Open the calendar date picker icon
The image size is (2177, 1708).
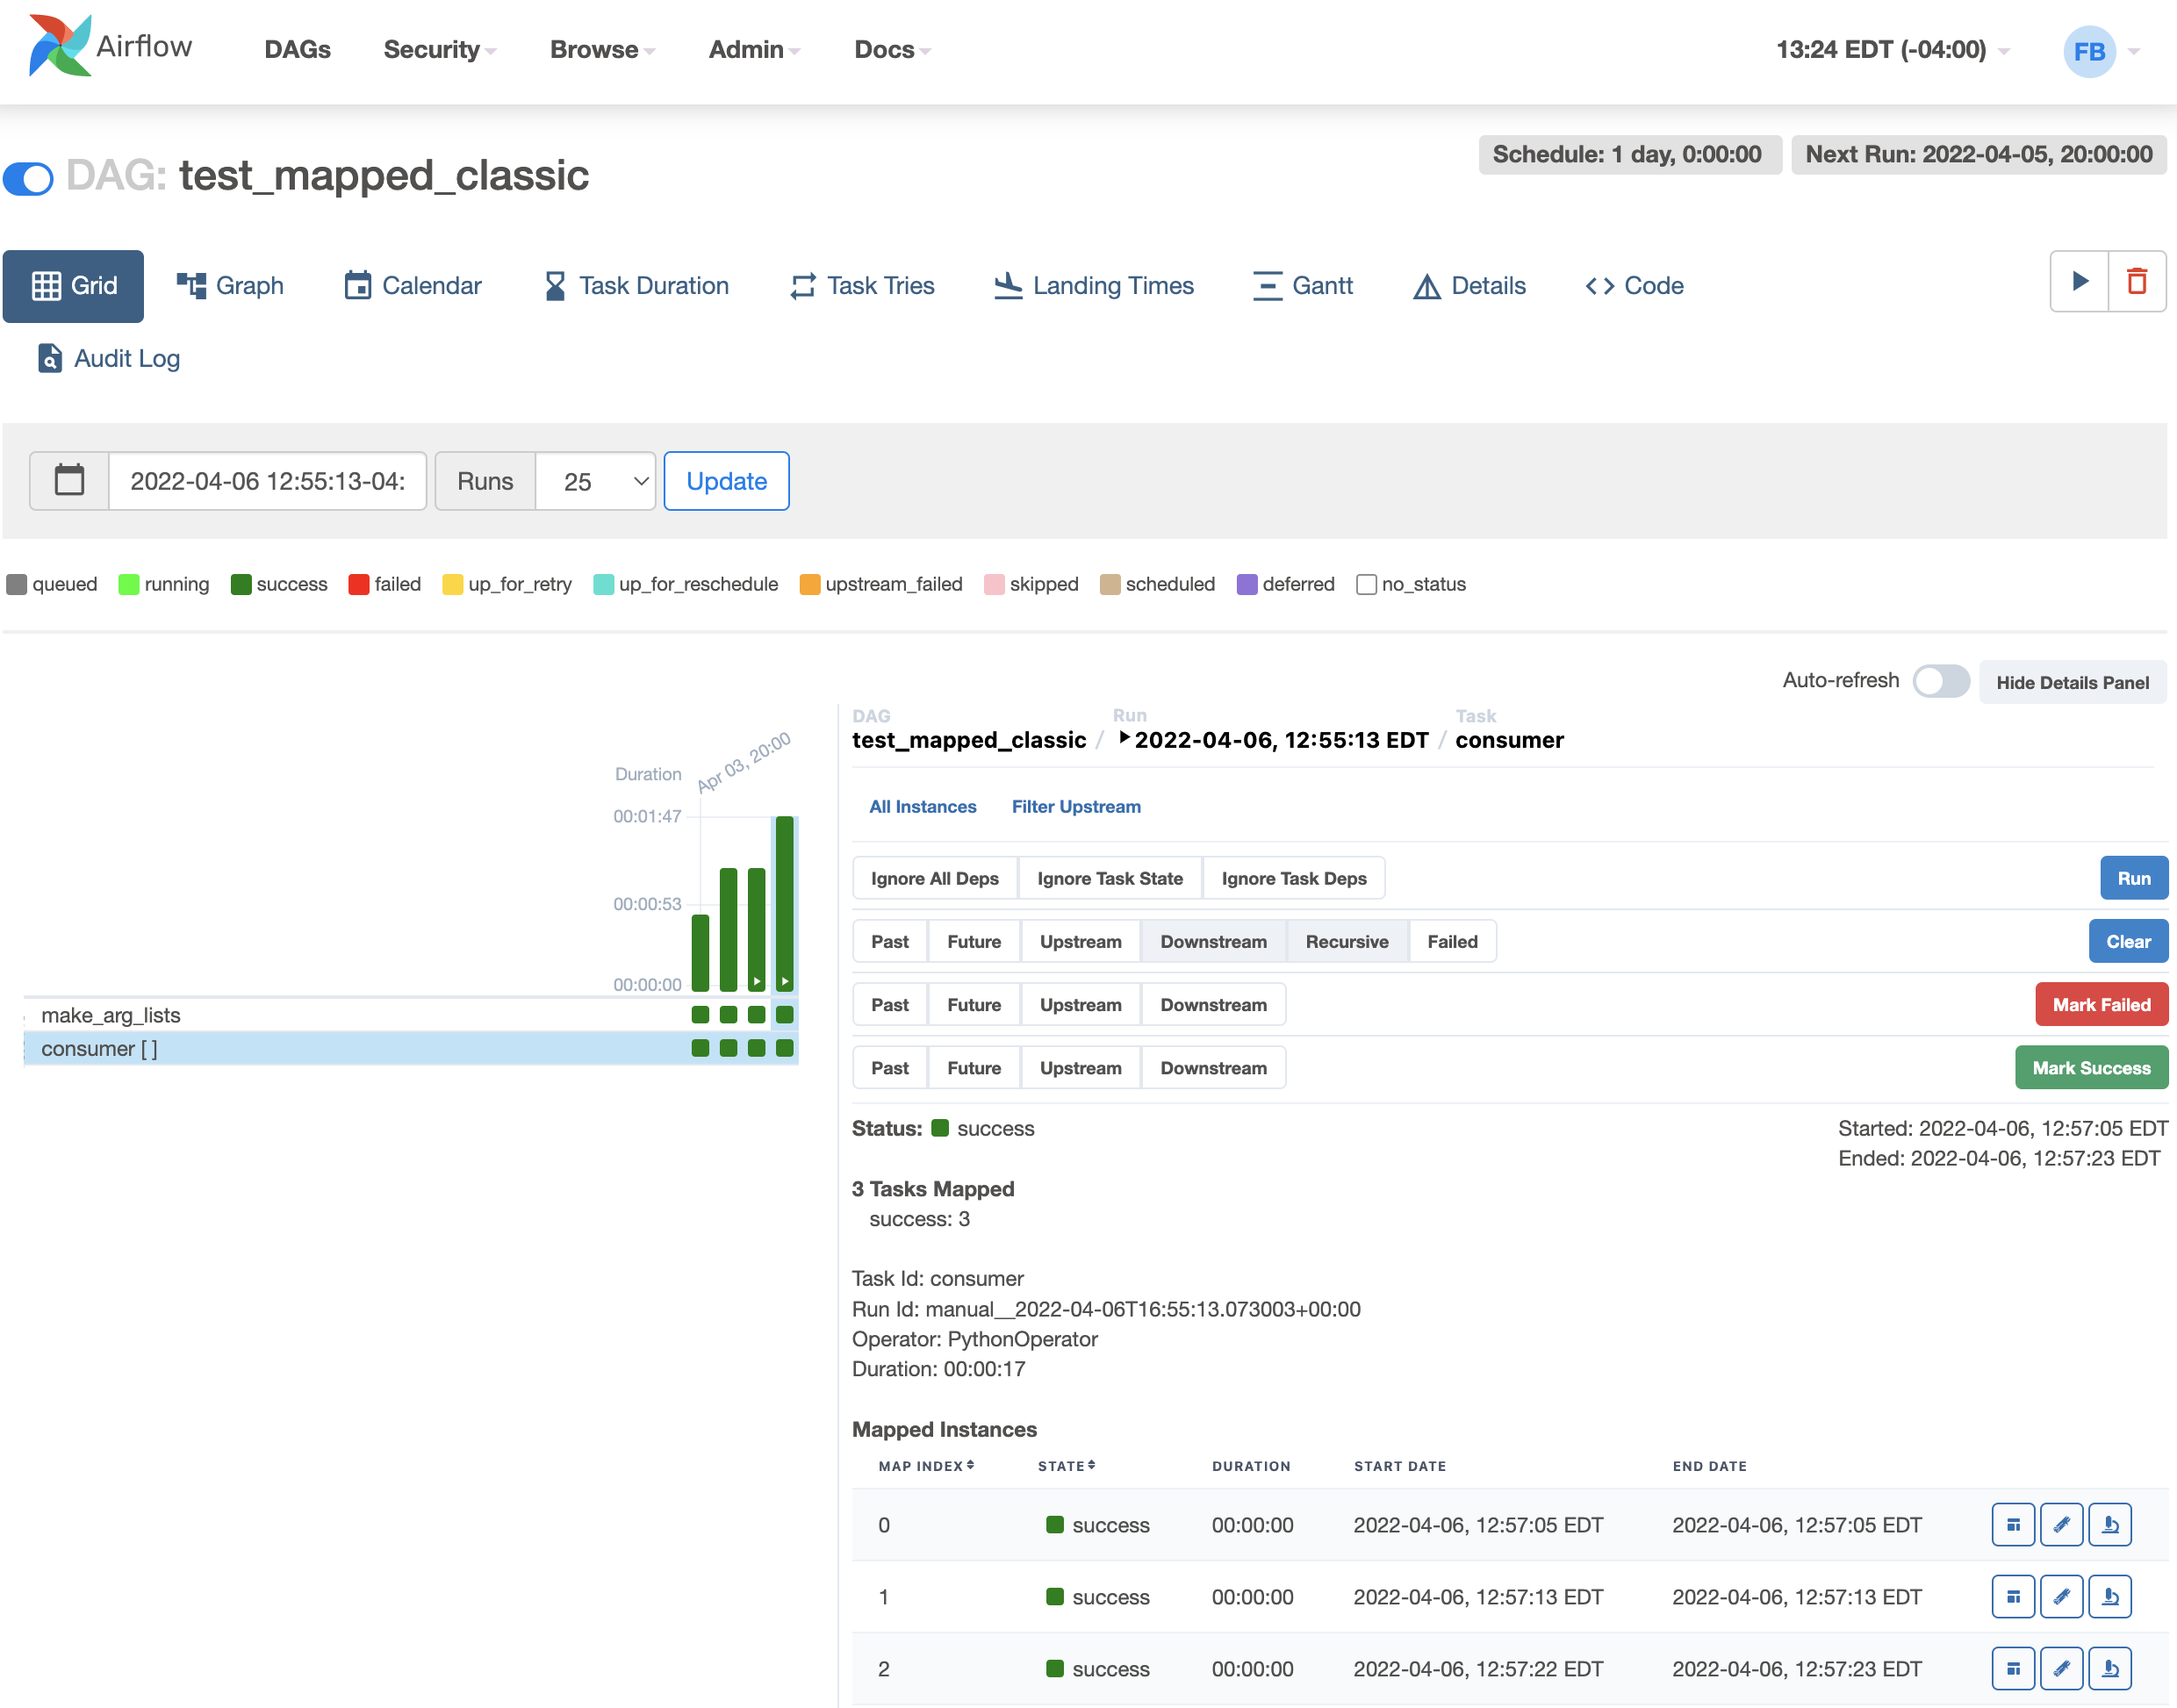click(69, 481)
